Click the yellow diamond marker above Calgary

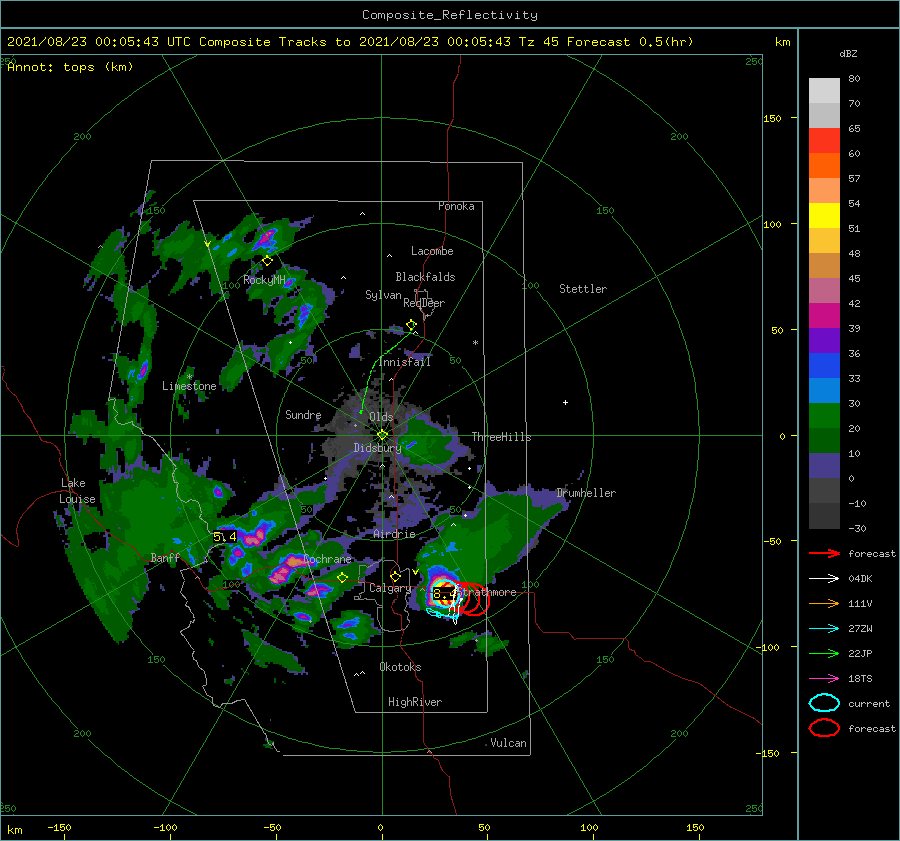point(395,576)
